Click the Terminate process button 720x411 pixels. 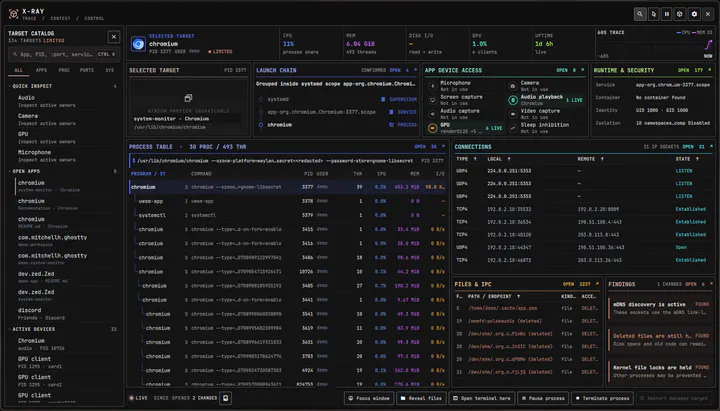point(602,398)
